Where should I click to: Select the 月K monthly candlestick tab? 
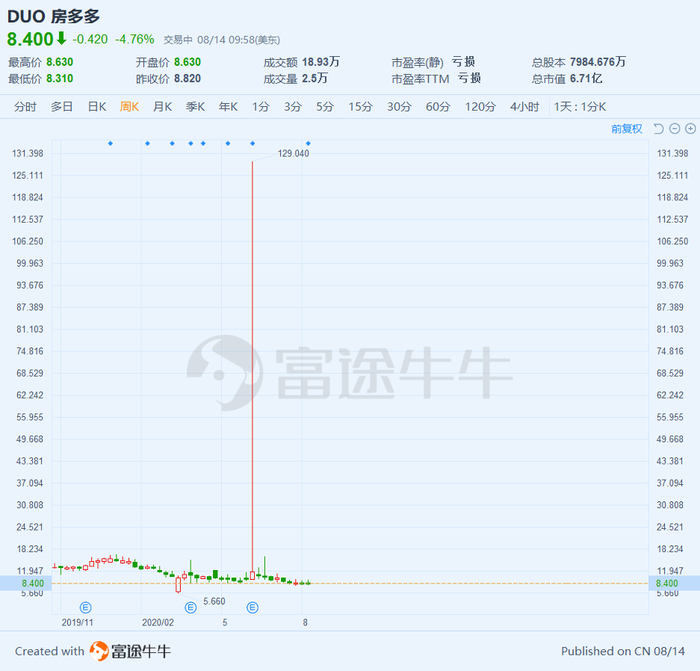click(x=162, y=107)
